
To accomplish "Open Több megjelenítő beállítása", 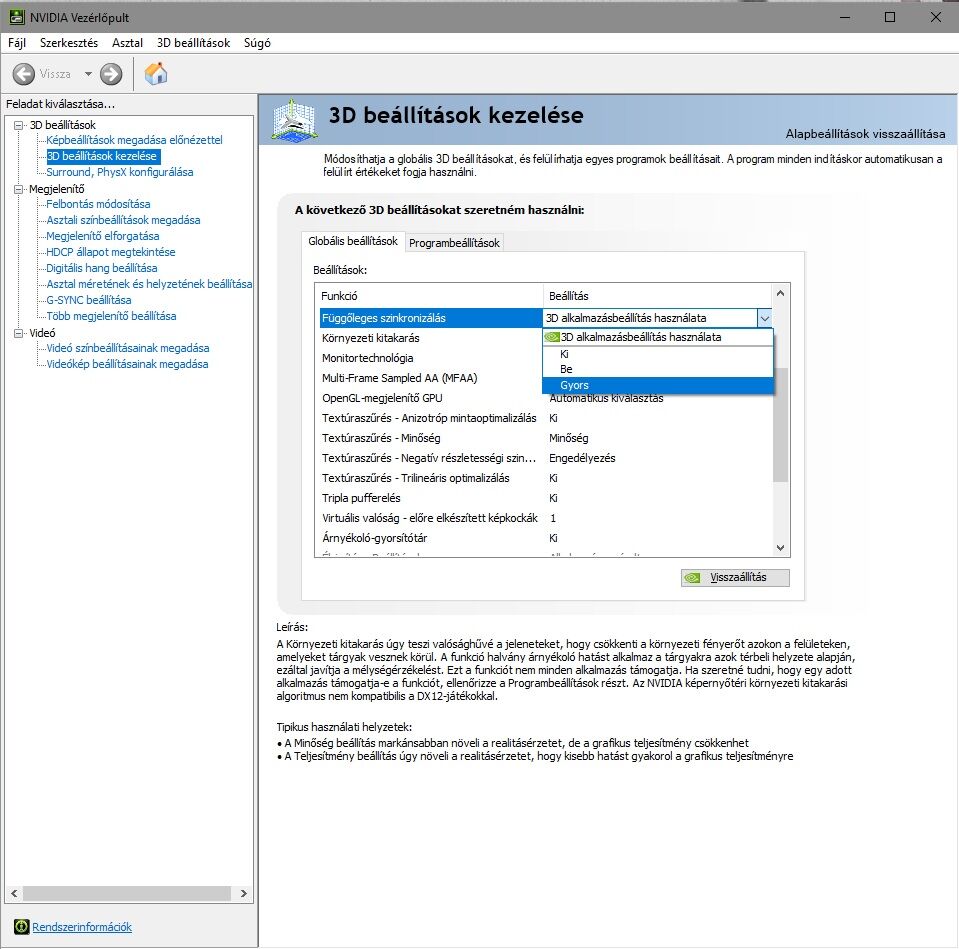I will pyautogui.click(x=111, y=316).
